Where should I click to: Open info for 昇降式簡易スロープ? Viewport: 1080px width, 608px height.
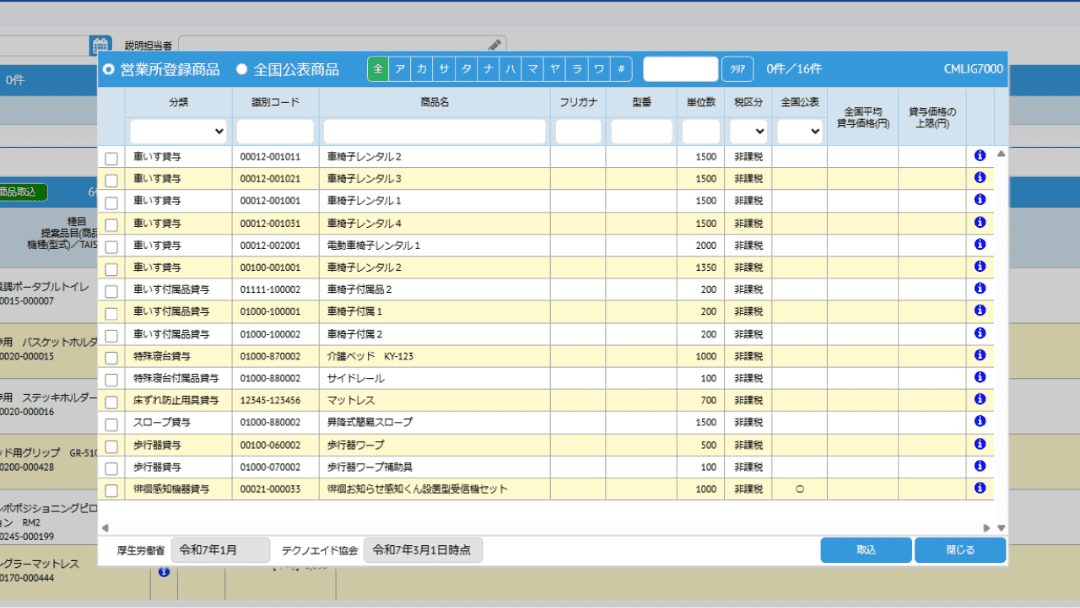979,421
